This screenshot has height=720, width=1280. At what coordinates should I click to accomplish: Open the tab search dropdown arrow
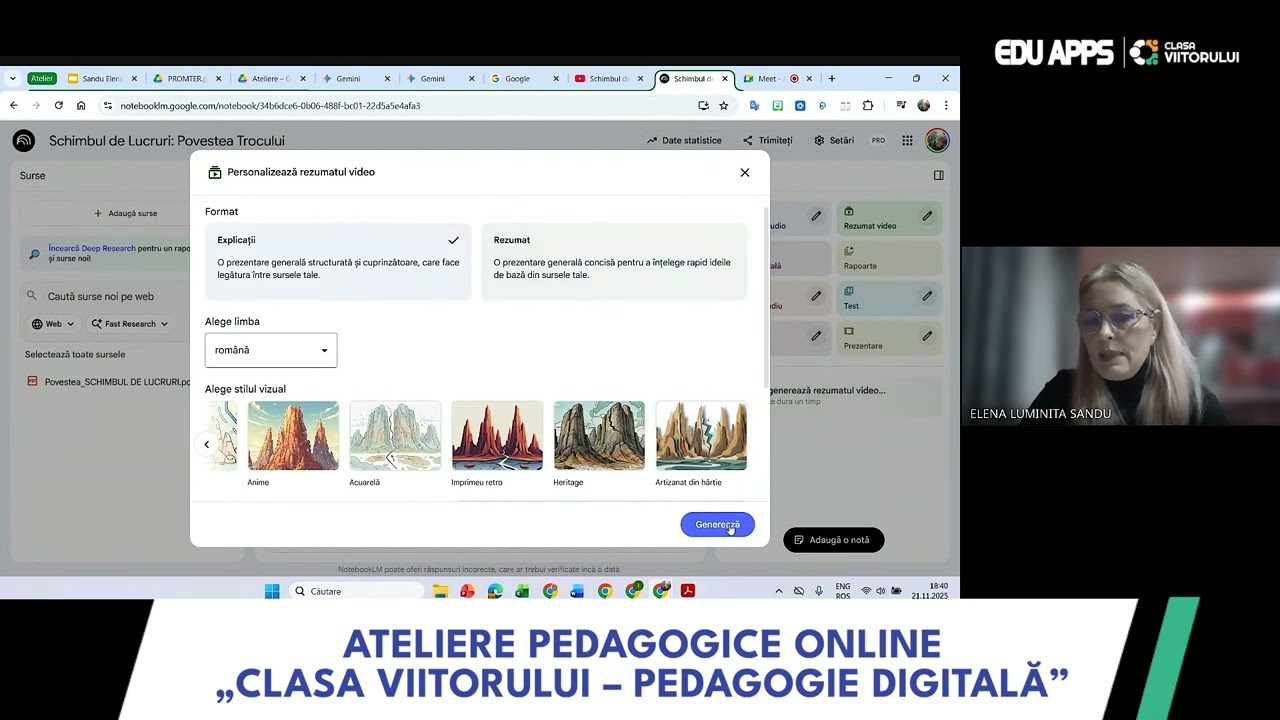[12, 79]
